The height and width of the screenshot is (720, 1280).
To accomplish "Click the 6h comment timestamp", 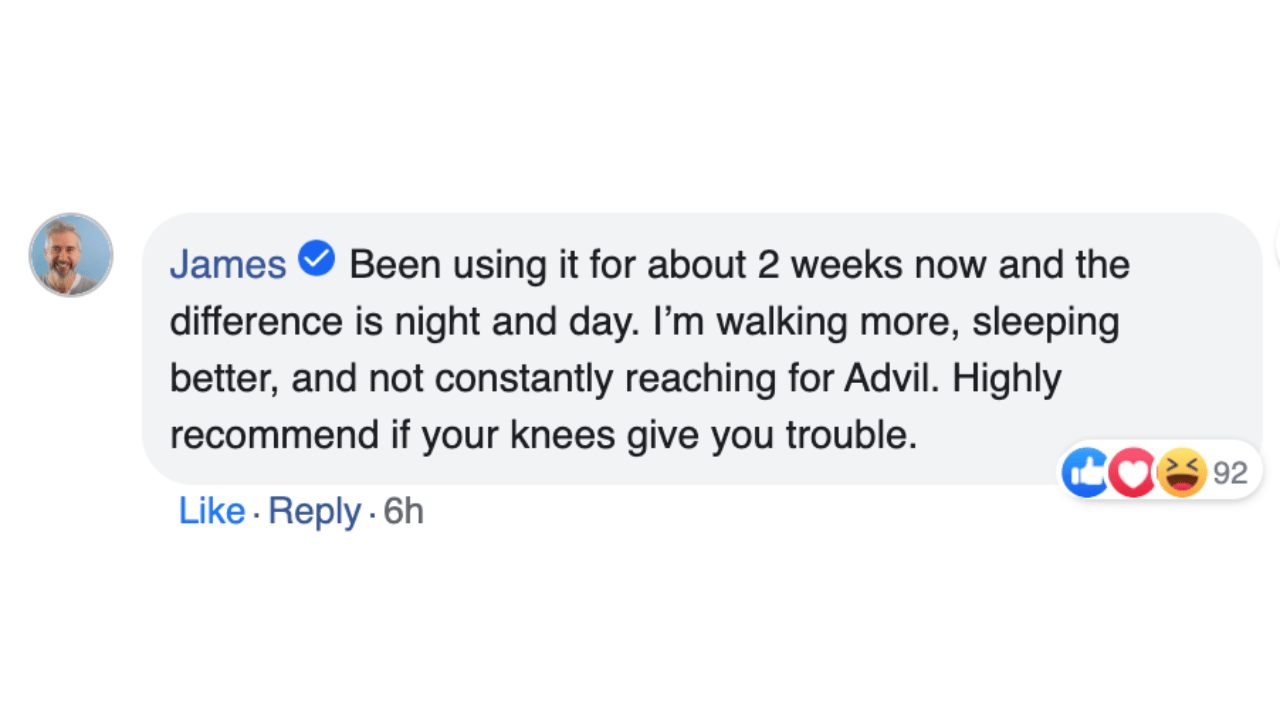I will point(404,511).
